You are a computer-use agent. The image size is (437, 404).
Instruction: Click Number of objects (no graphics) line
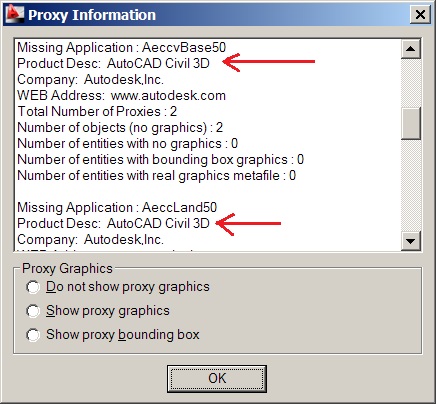tap(120, 127)
